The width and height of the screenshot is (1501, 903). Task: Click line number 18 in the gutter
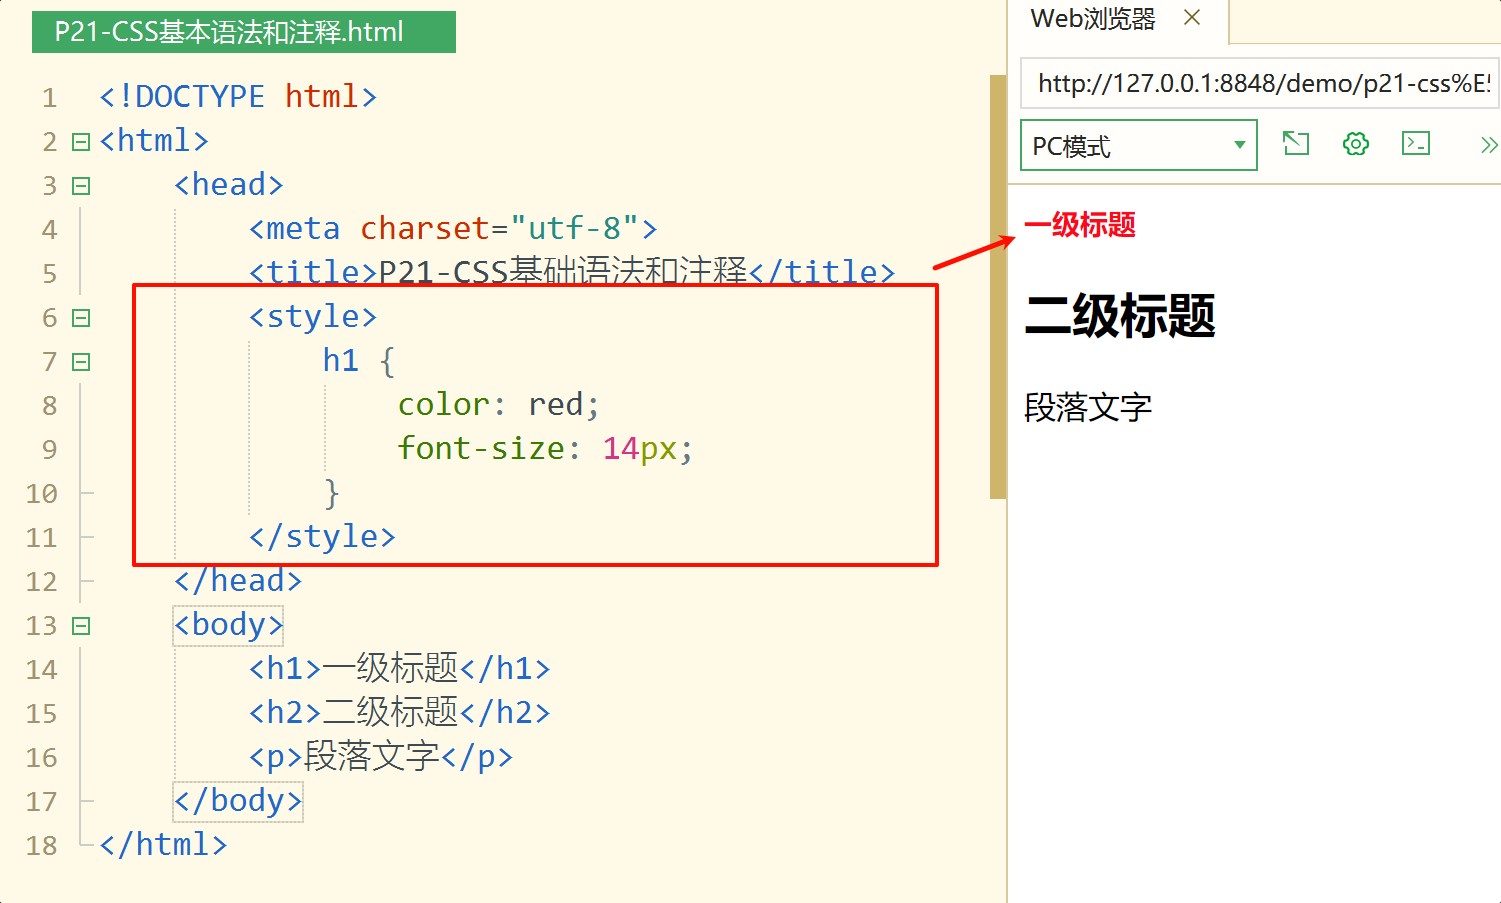[x=41, y=846]
